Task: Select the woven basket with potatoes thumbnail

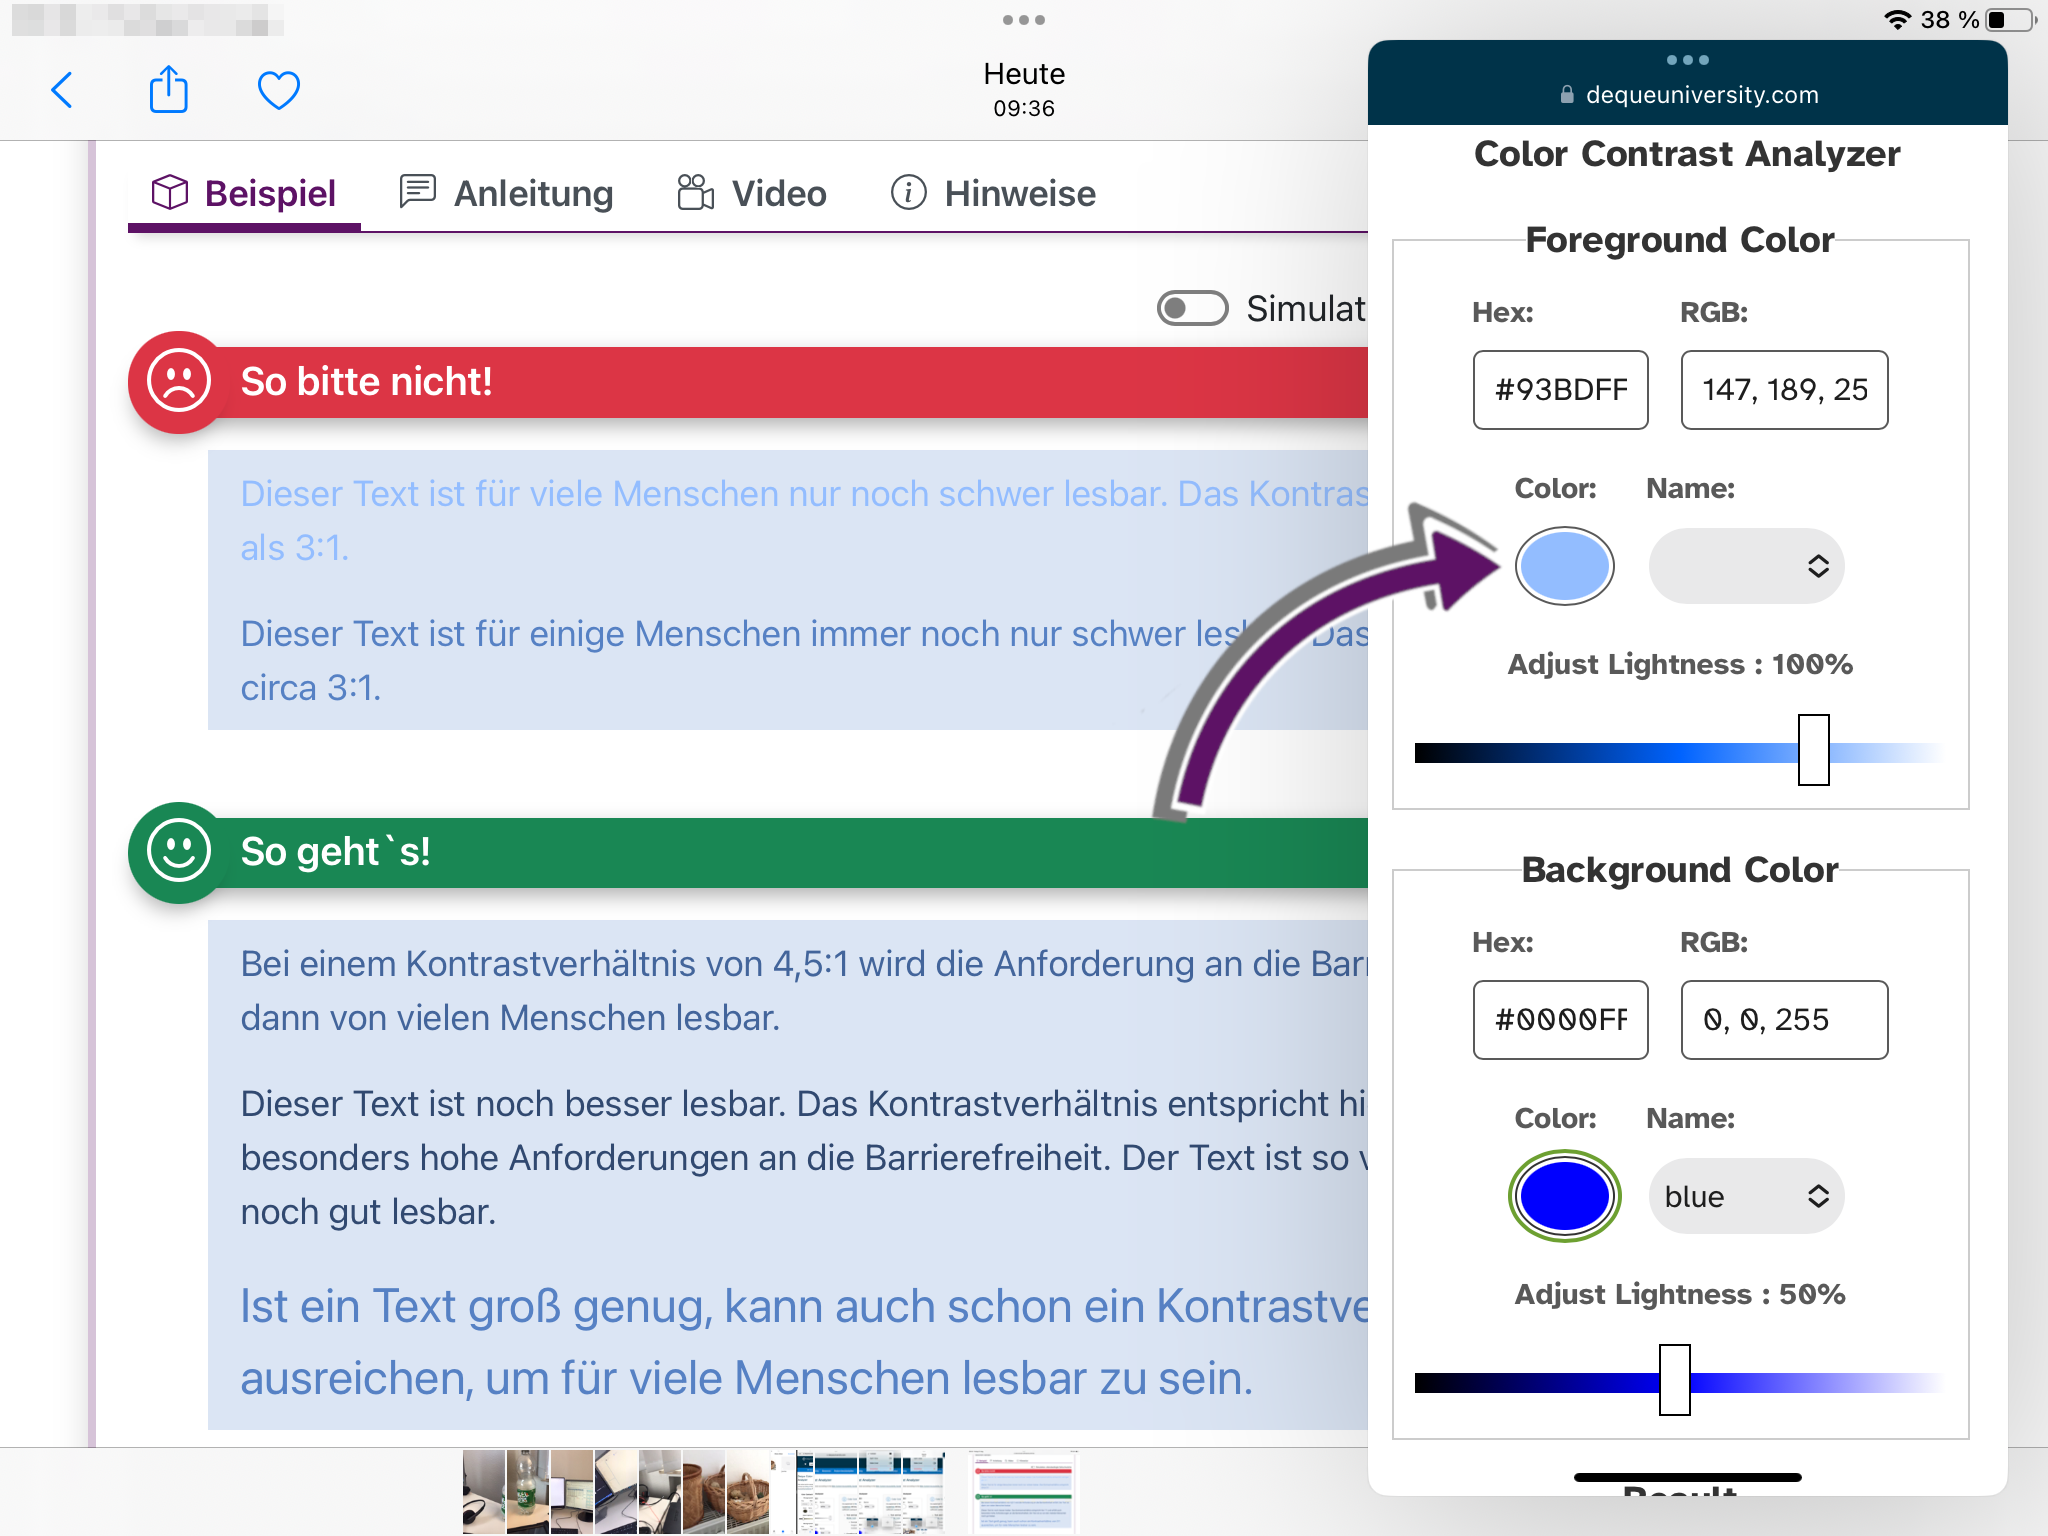Action: click(748, 1491)
